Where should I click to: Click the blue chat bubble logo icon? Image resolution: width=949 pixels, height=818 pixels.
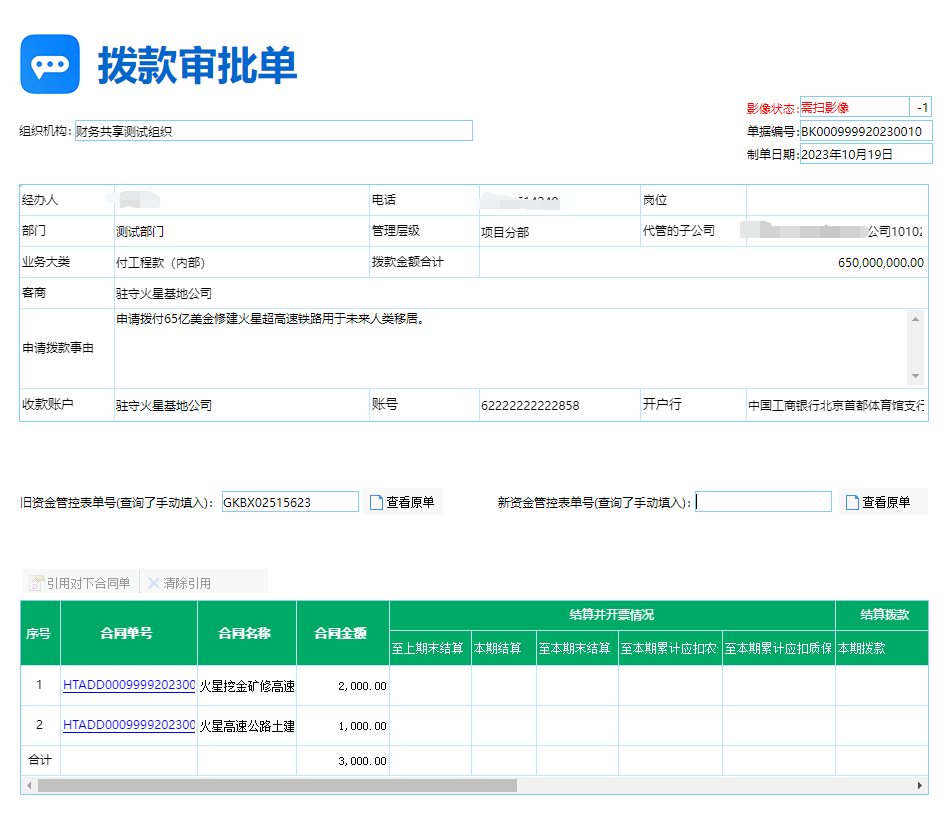pos(50,64)
